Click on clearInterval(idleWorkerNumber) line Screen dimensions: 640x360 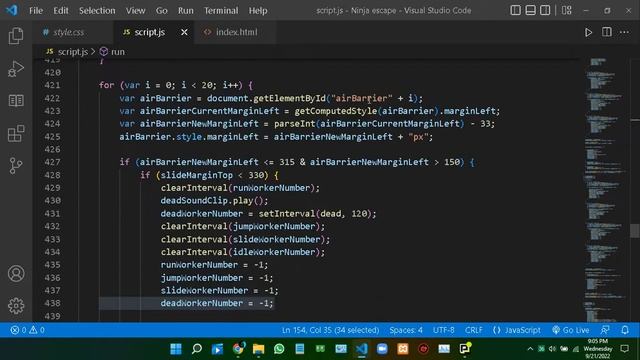tap(243, 252)
